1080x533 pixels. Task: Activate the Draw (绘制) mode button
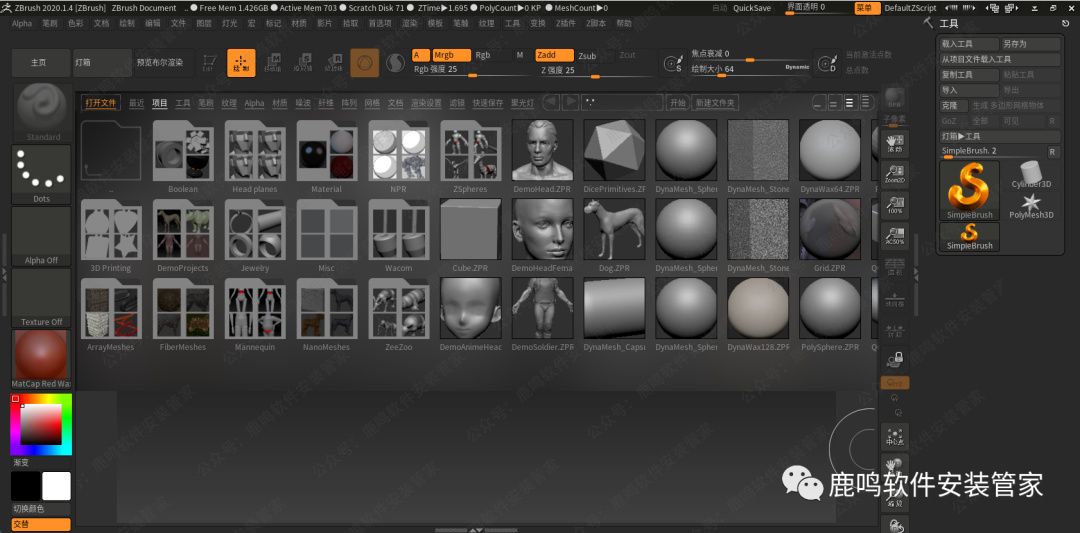241,63
